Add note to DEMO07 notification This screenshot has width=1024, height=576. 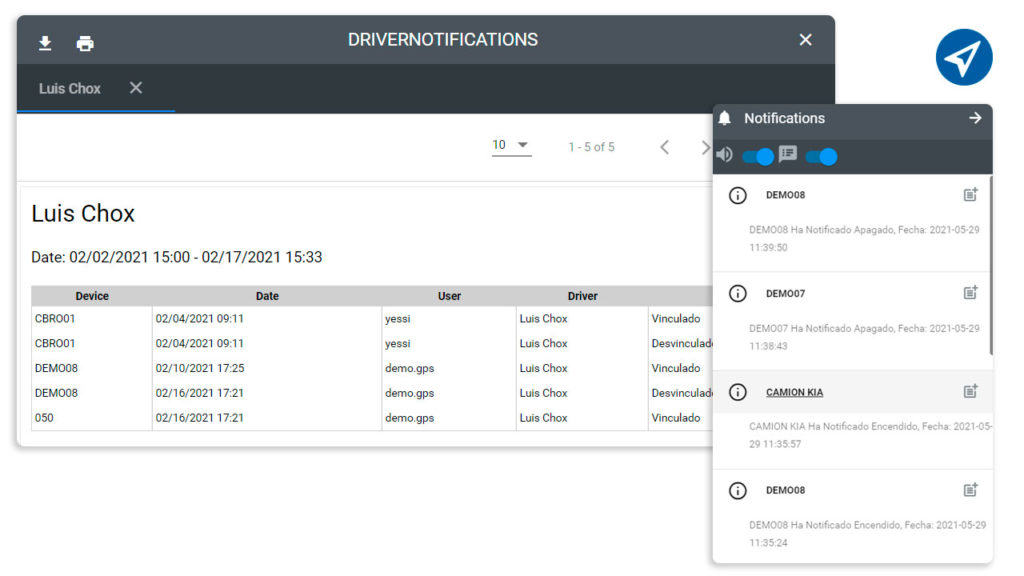[970, 293]
